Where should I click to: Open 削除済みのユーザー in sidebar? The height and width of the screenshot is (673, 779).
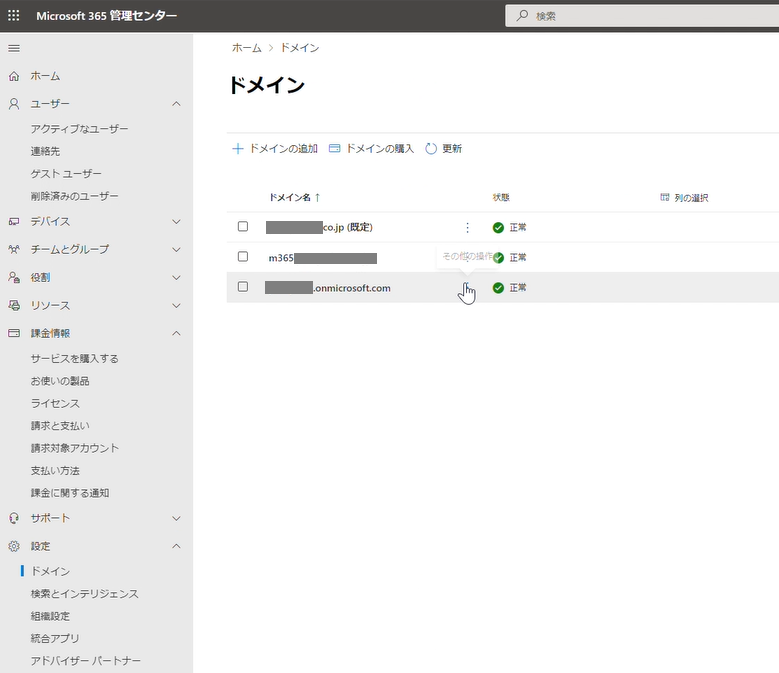(75, 196)
